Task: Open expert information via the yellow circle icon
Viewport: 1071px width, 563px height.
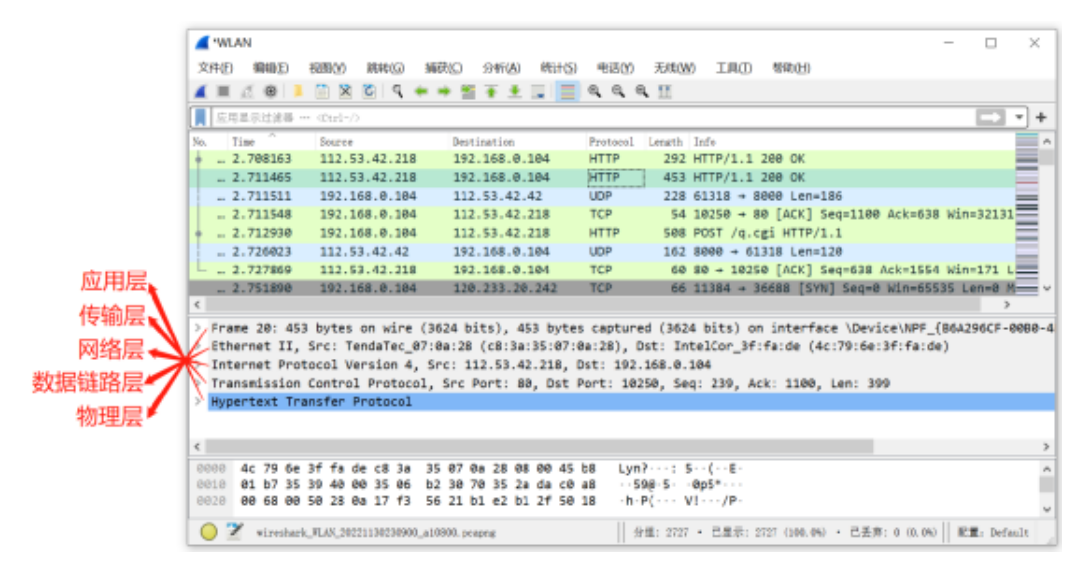Action: (208, 532)
